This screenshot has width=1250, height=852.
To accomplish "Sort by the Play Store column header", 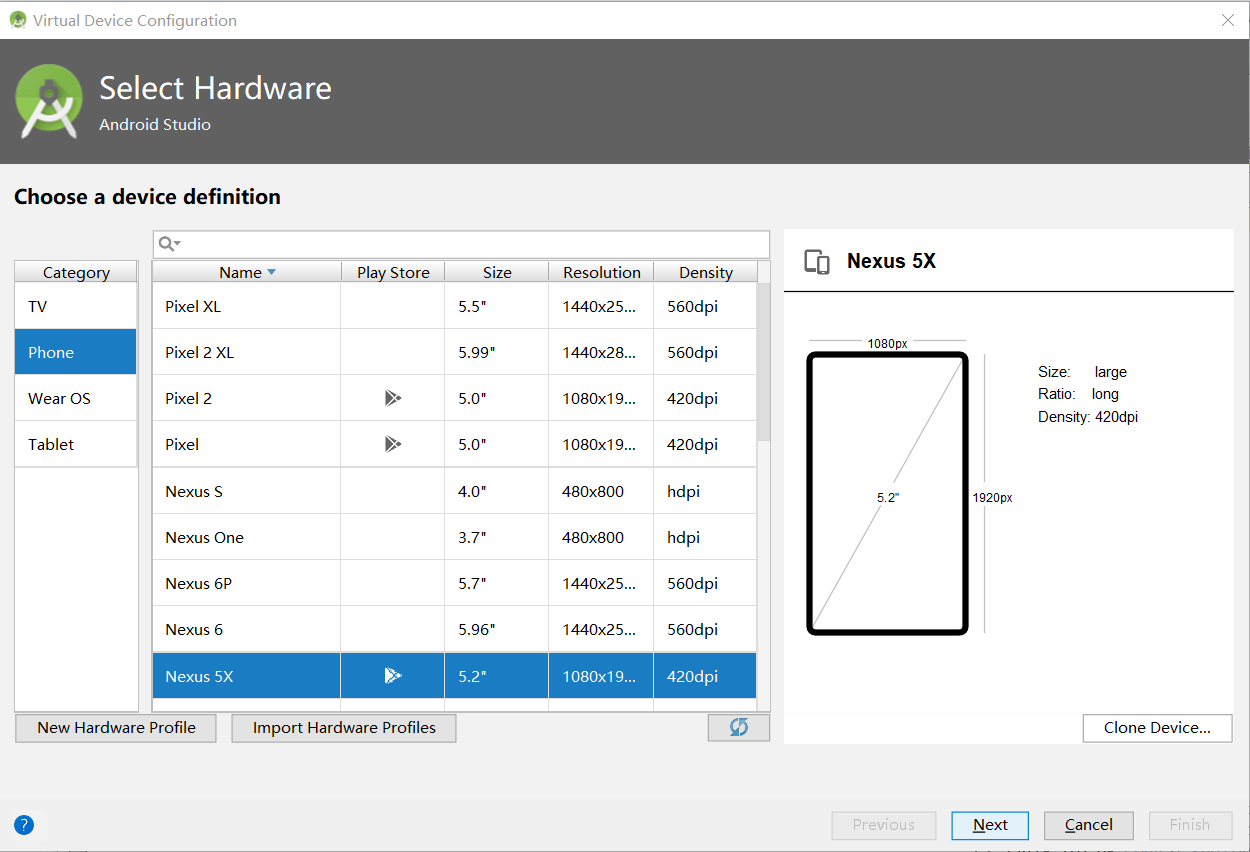I will click(393, 272).
